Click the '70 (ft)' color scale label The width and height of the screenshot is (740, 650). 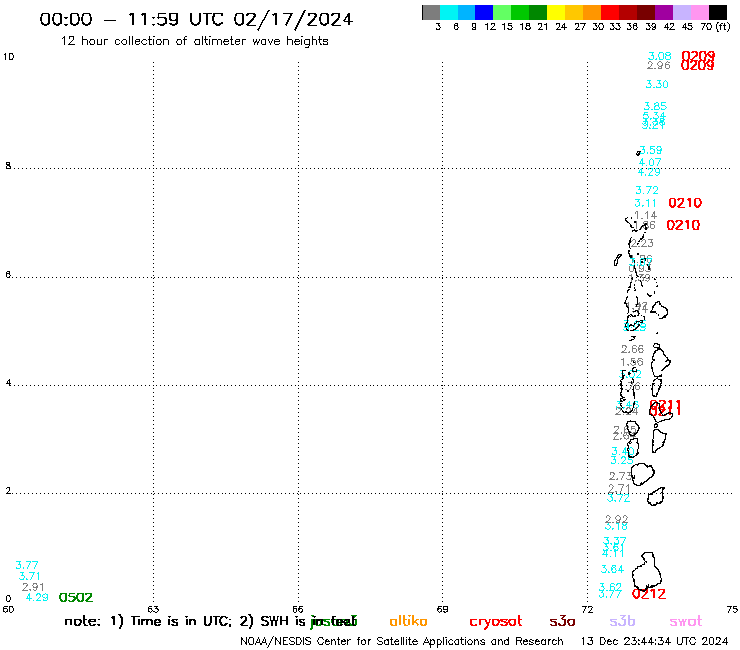[715, 26]
